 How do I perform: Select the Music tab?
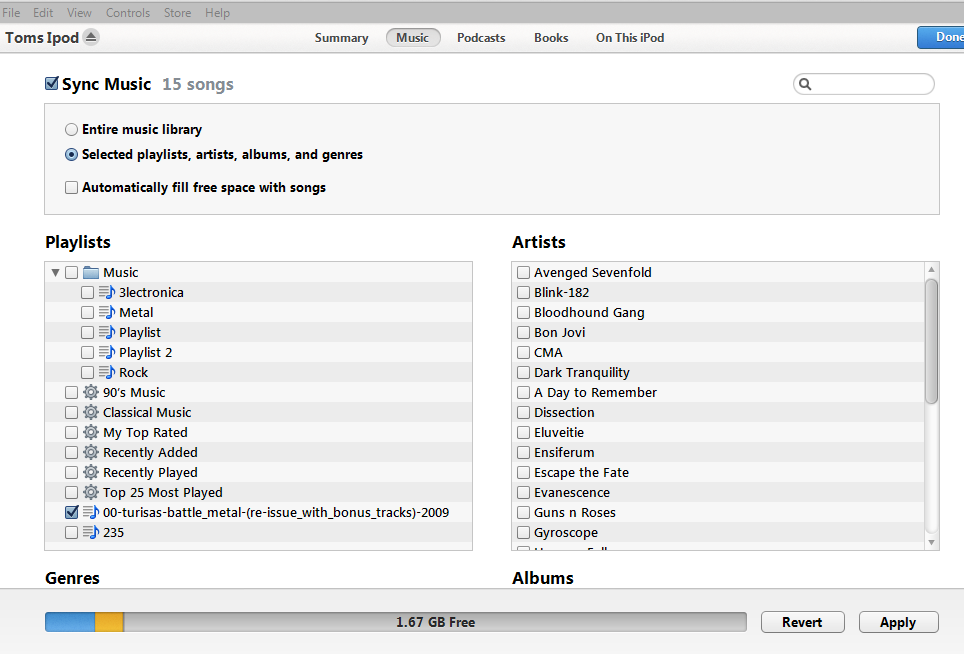coord(413,37)
